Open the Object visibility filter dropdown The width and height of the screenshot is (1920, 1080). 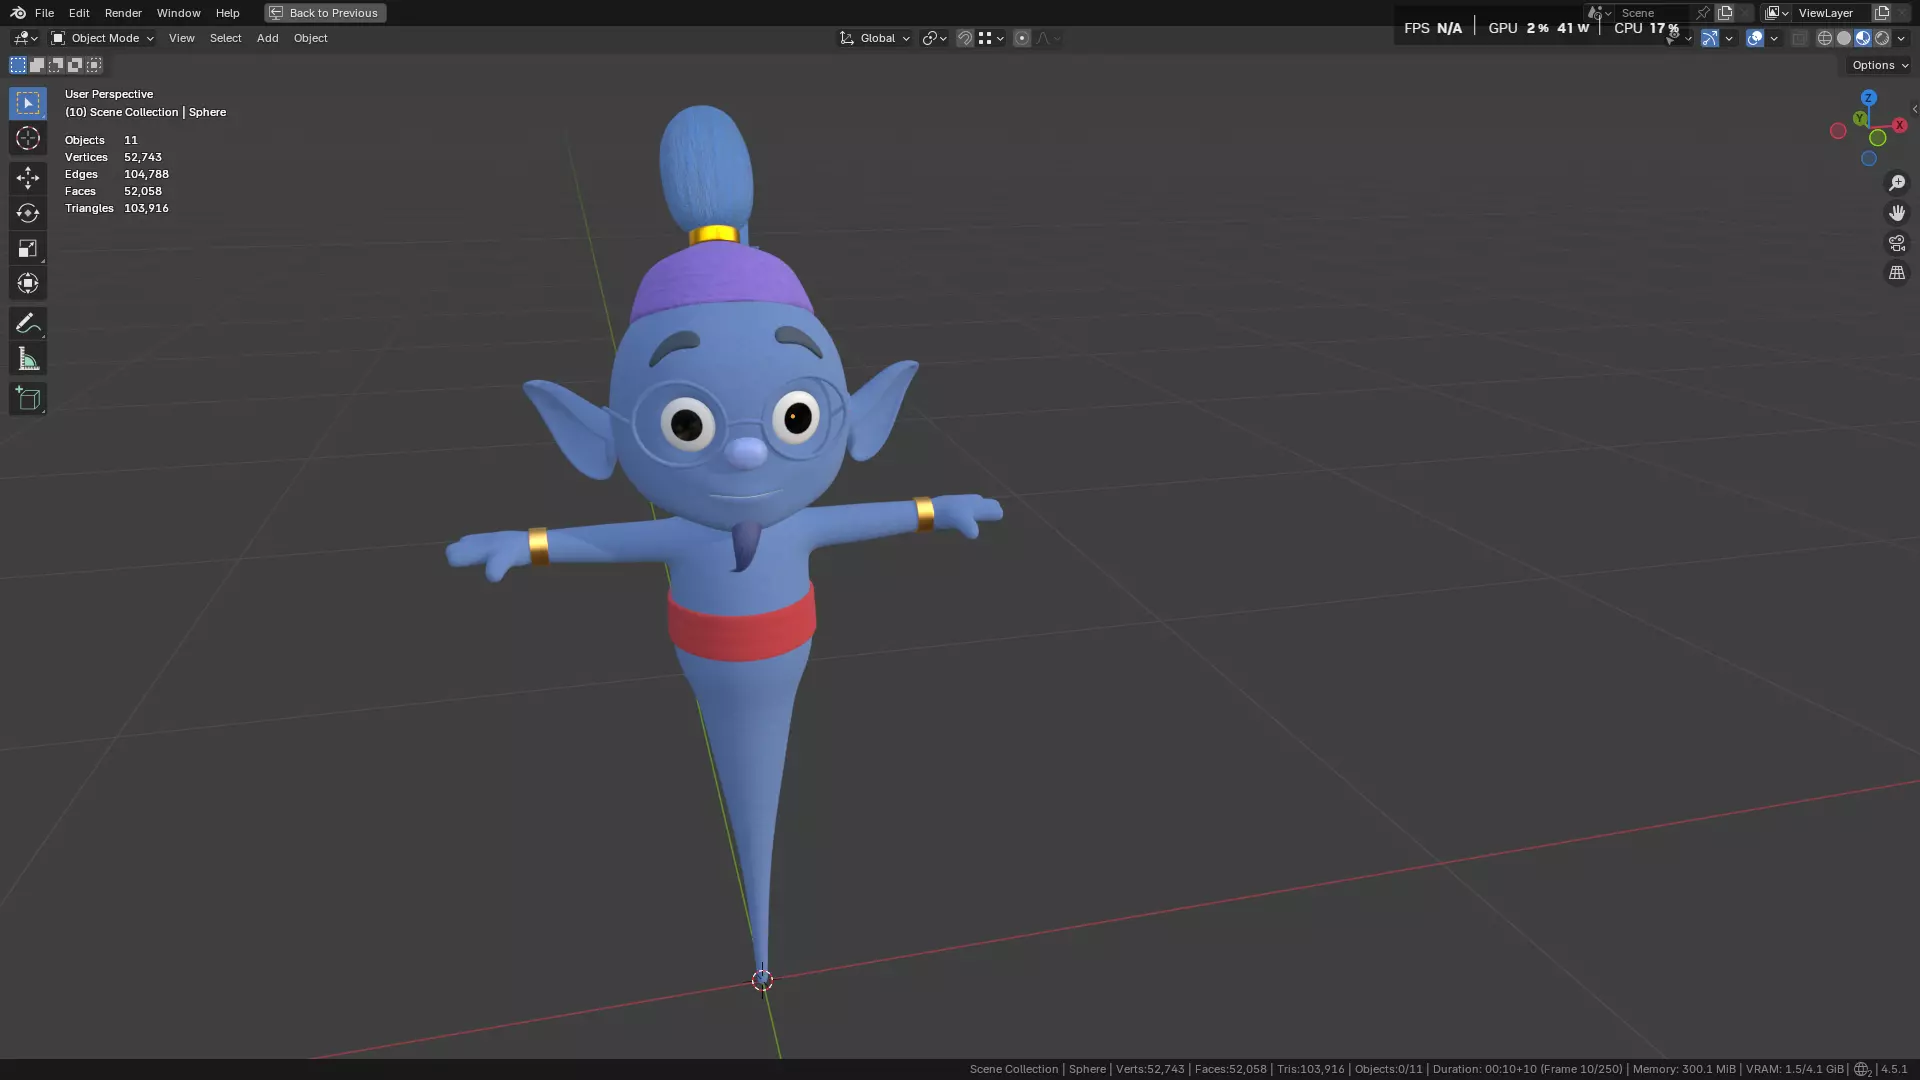pyautogui.click(x=1678, y=38)
